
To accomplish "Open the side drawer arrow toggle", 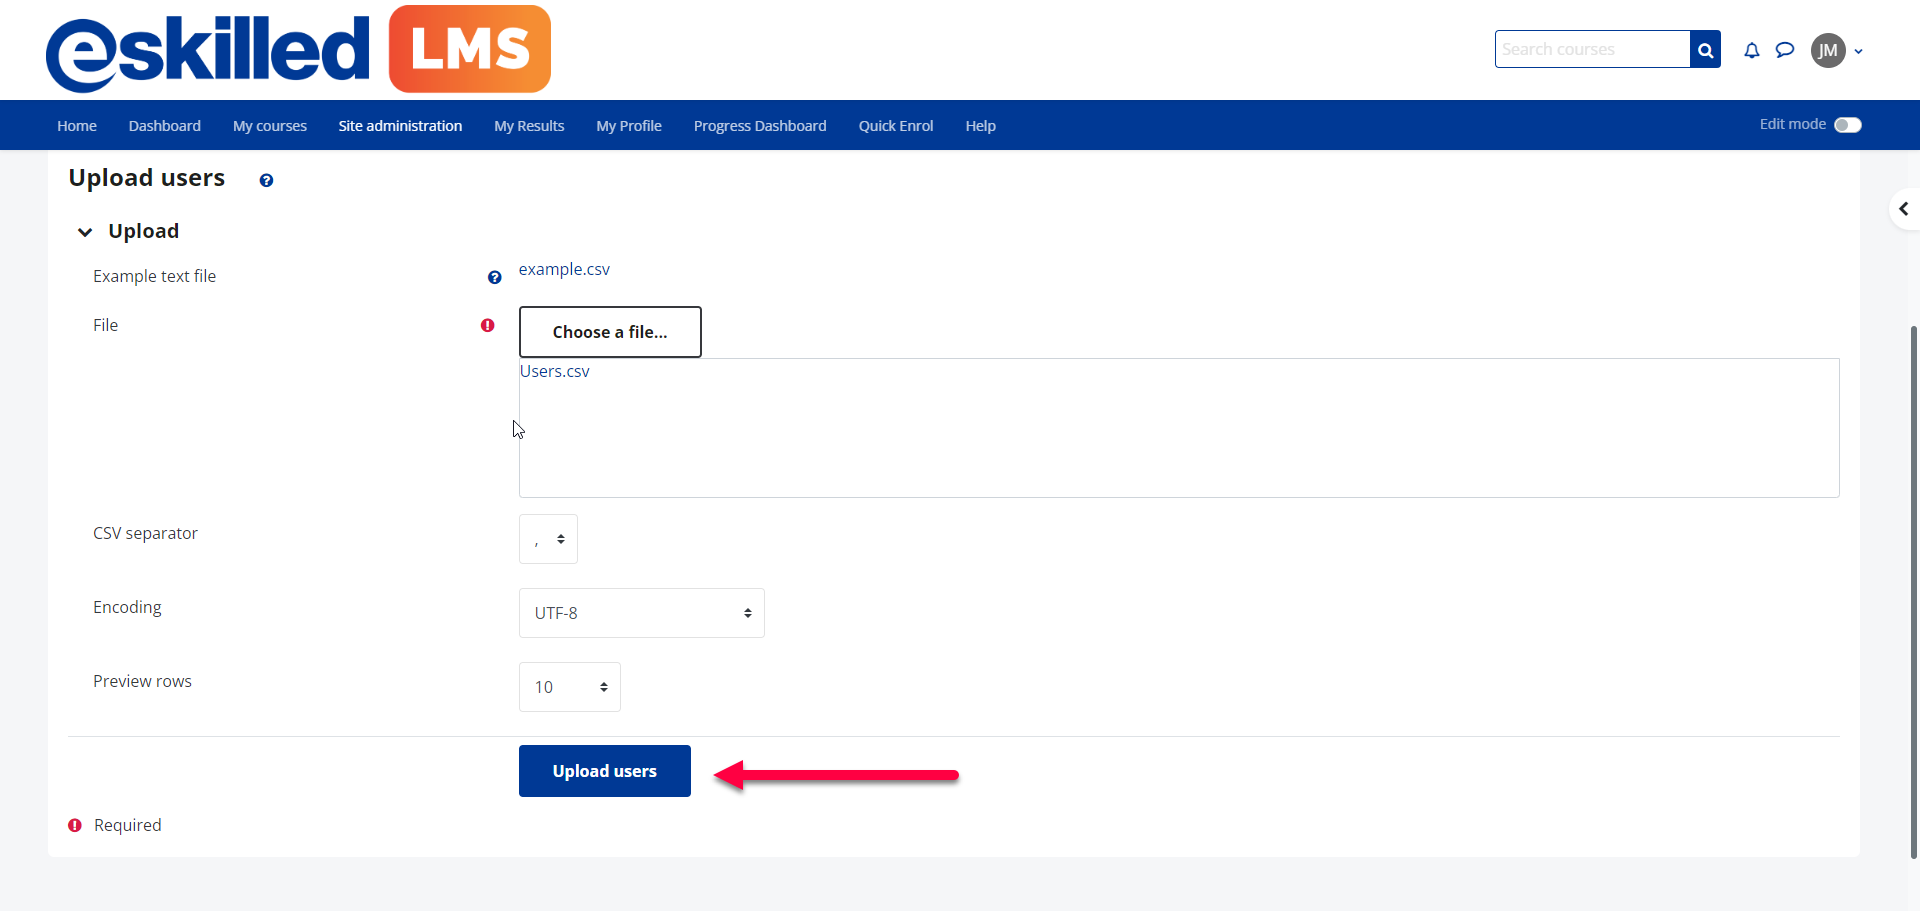I will pyautogui.click(x=1904, y=209).
